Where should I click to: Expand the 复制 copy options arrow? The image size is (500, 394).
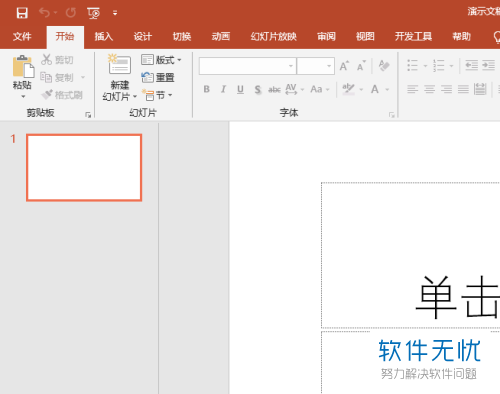coord(83,78)
